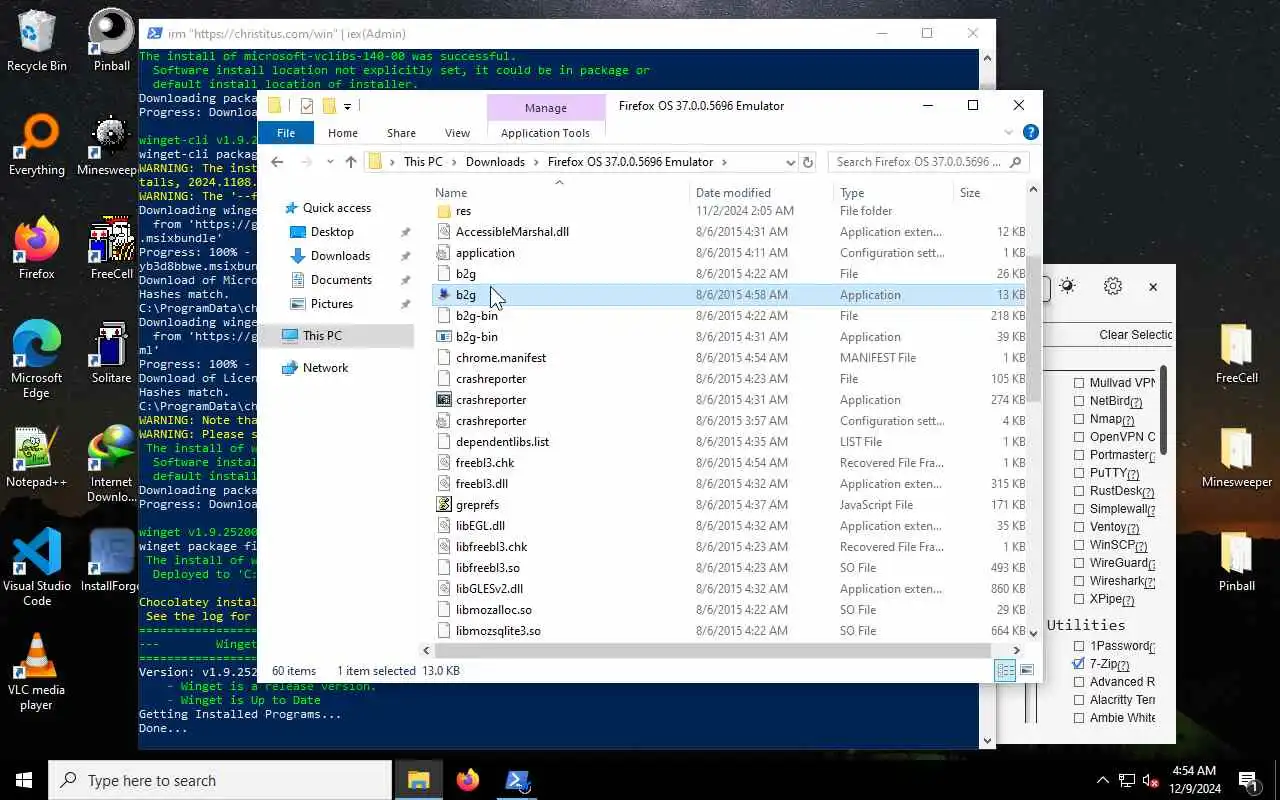The image size is (1280, 800).
Task: Open the View ribbon tab
Action: coord(457,133)
